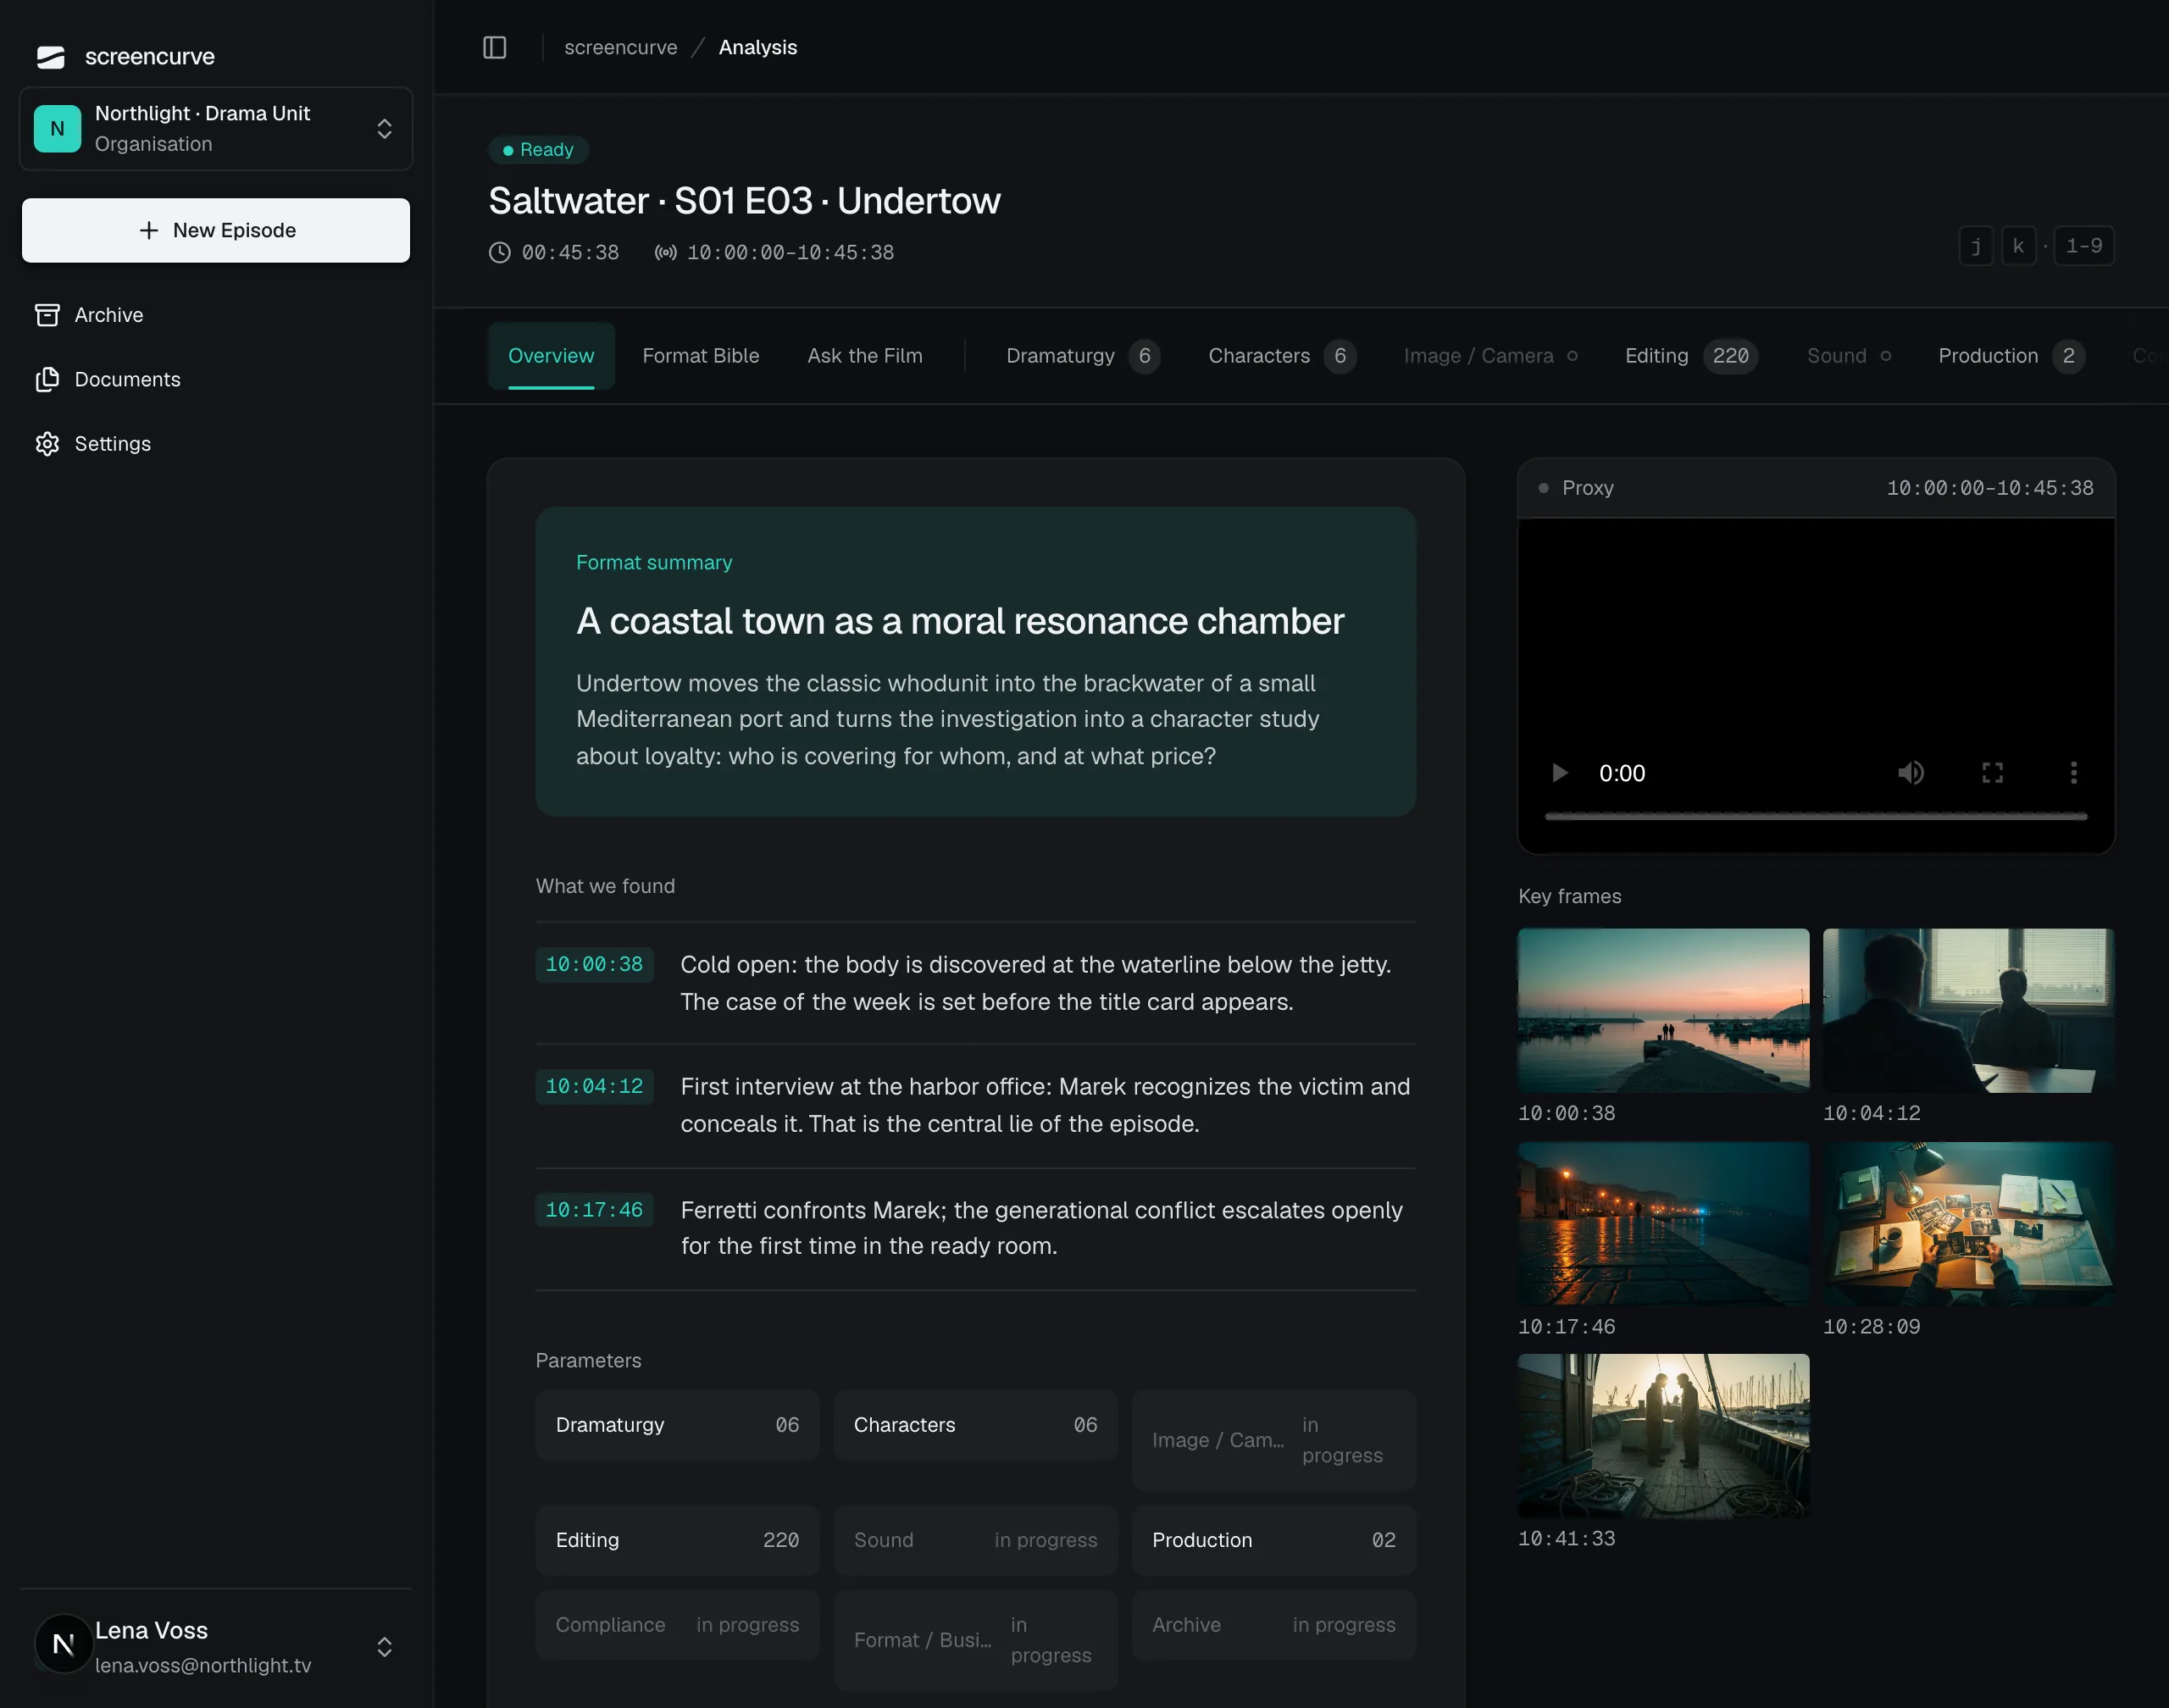Viewport: 2169px width, 1708px height.
Task: Click the clock duration icon
Action: click(x=500, y=253)
